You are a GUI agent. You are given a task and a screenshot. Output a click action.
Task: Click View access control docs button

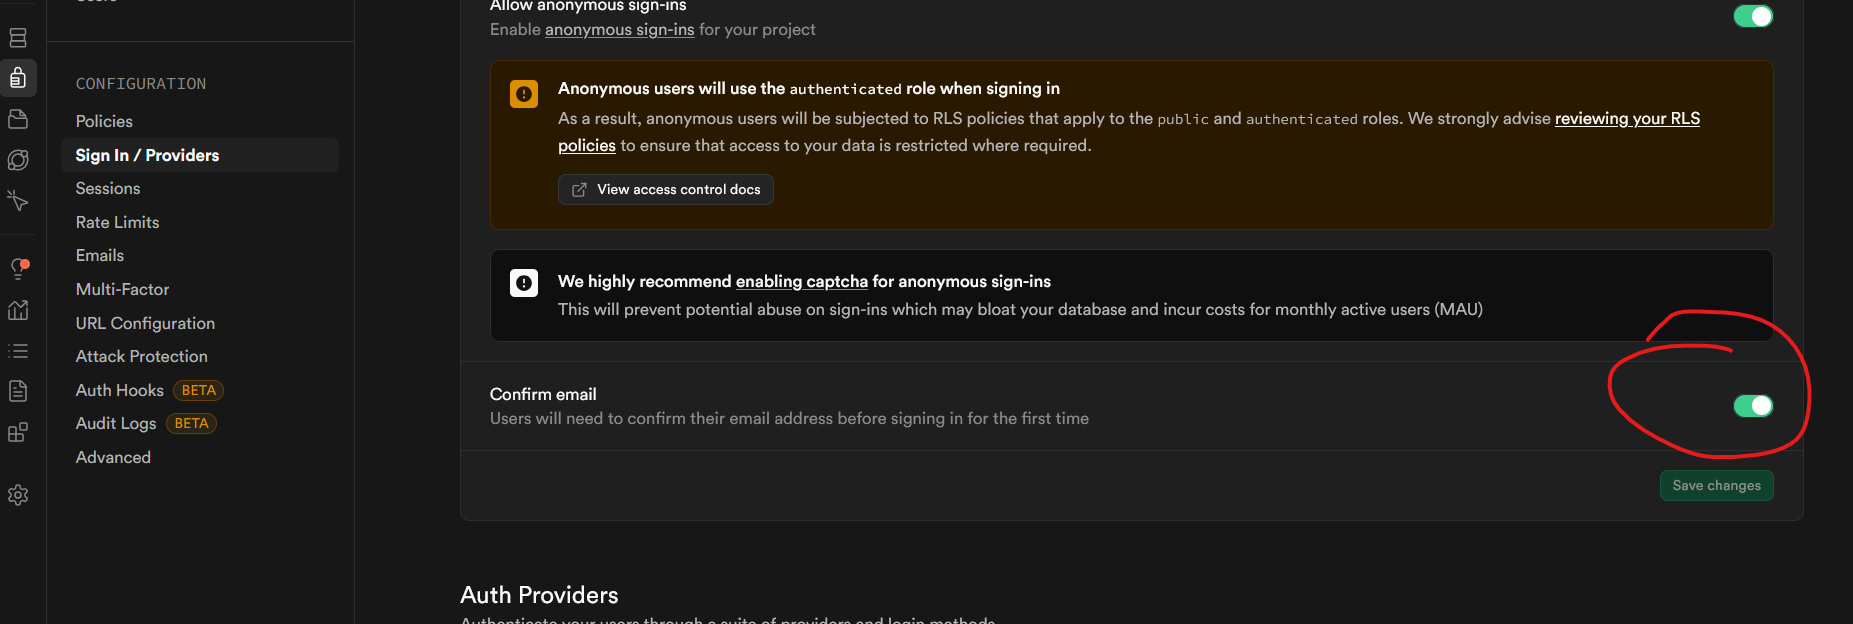click(666, 189)
